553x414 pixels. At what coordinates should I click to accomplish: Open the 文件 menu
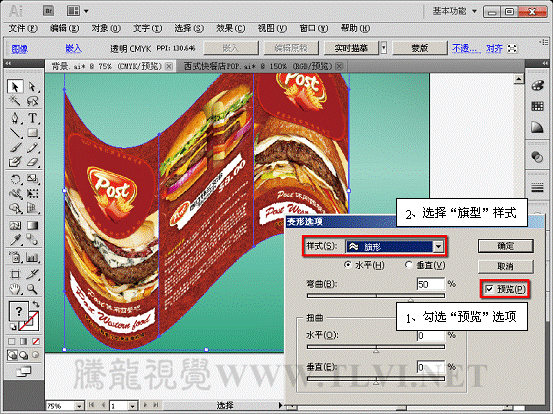(23, 28)
